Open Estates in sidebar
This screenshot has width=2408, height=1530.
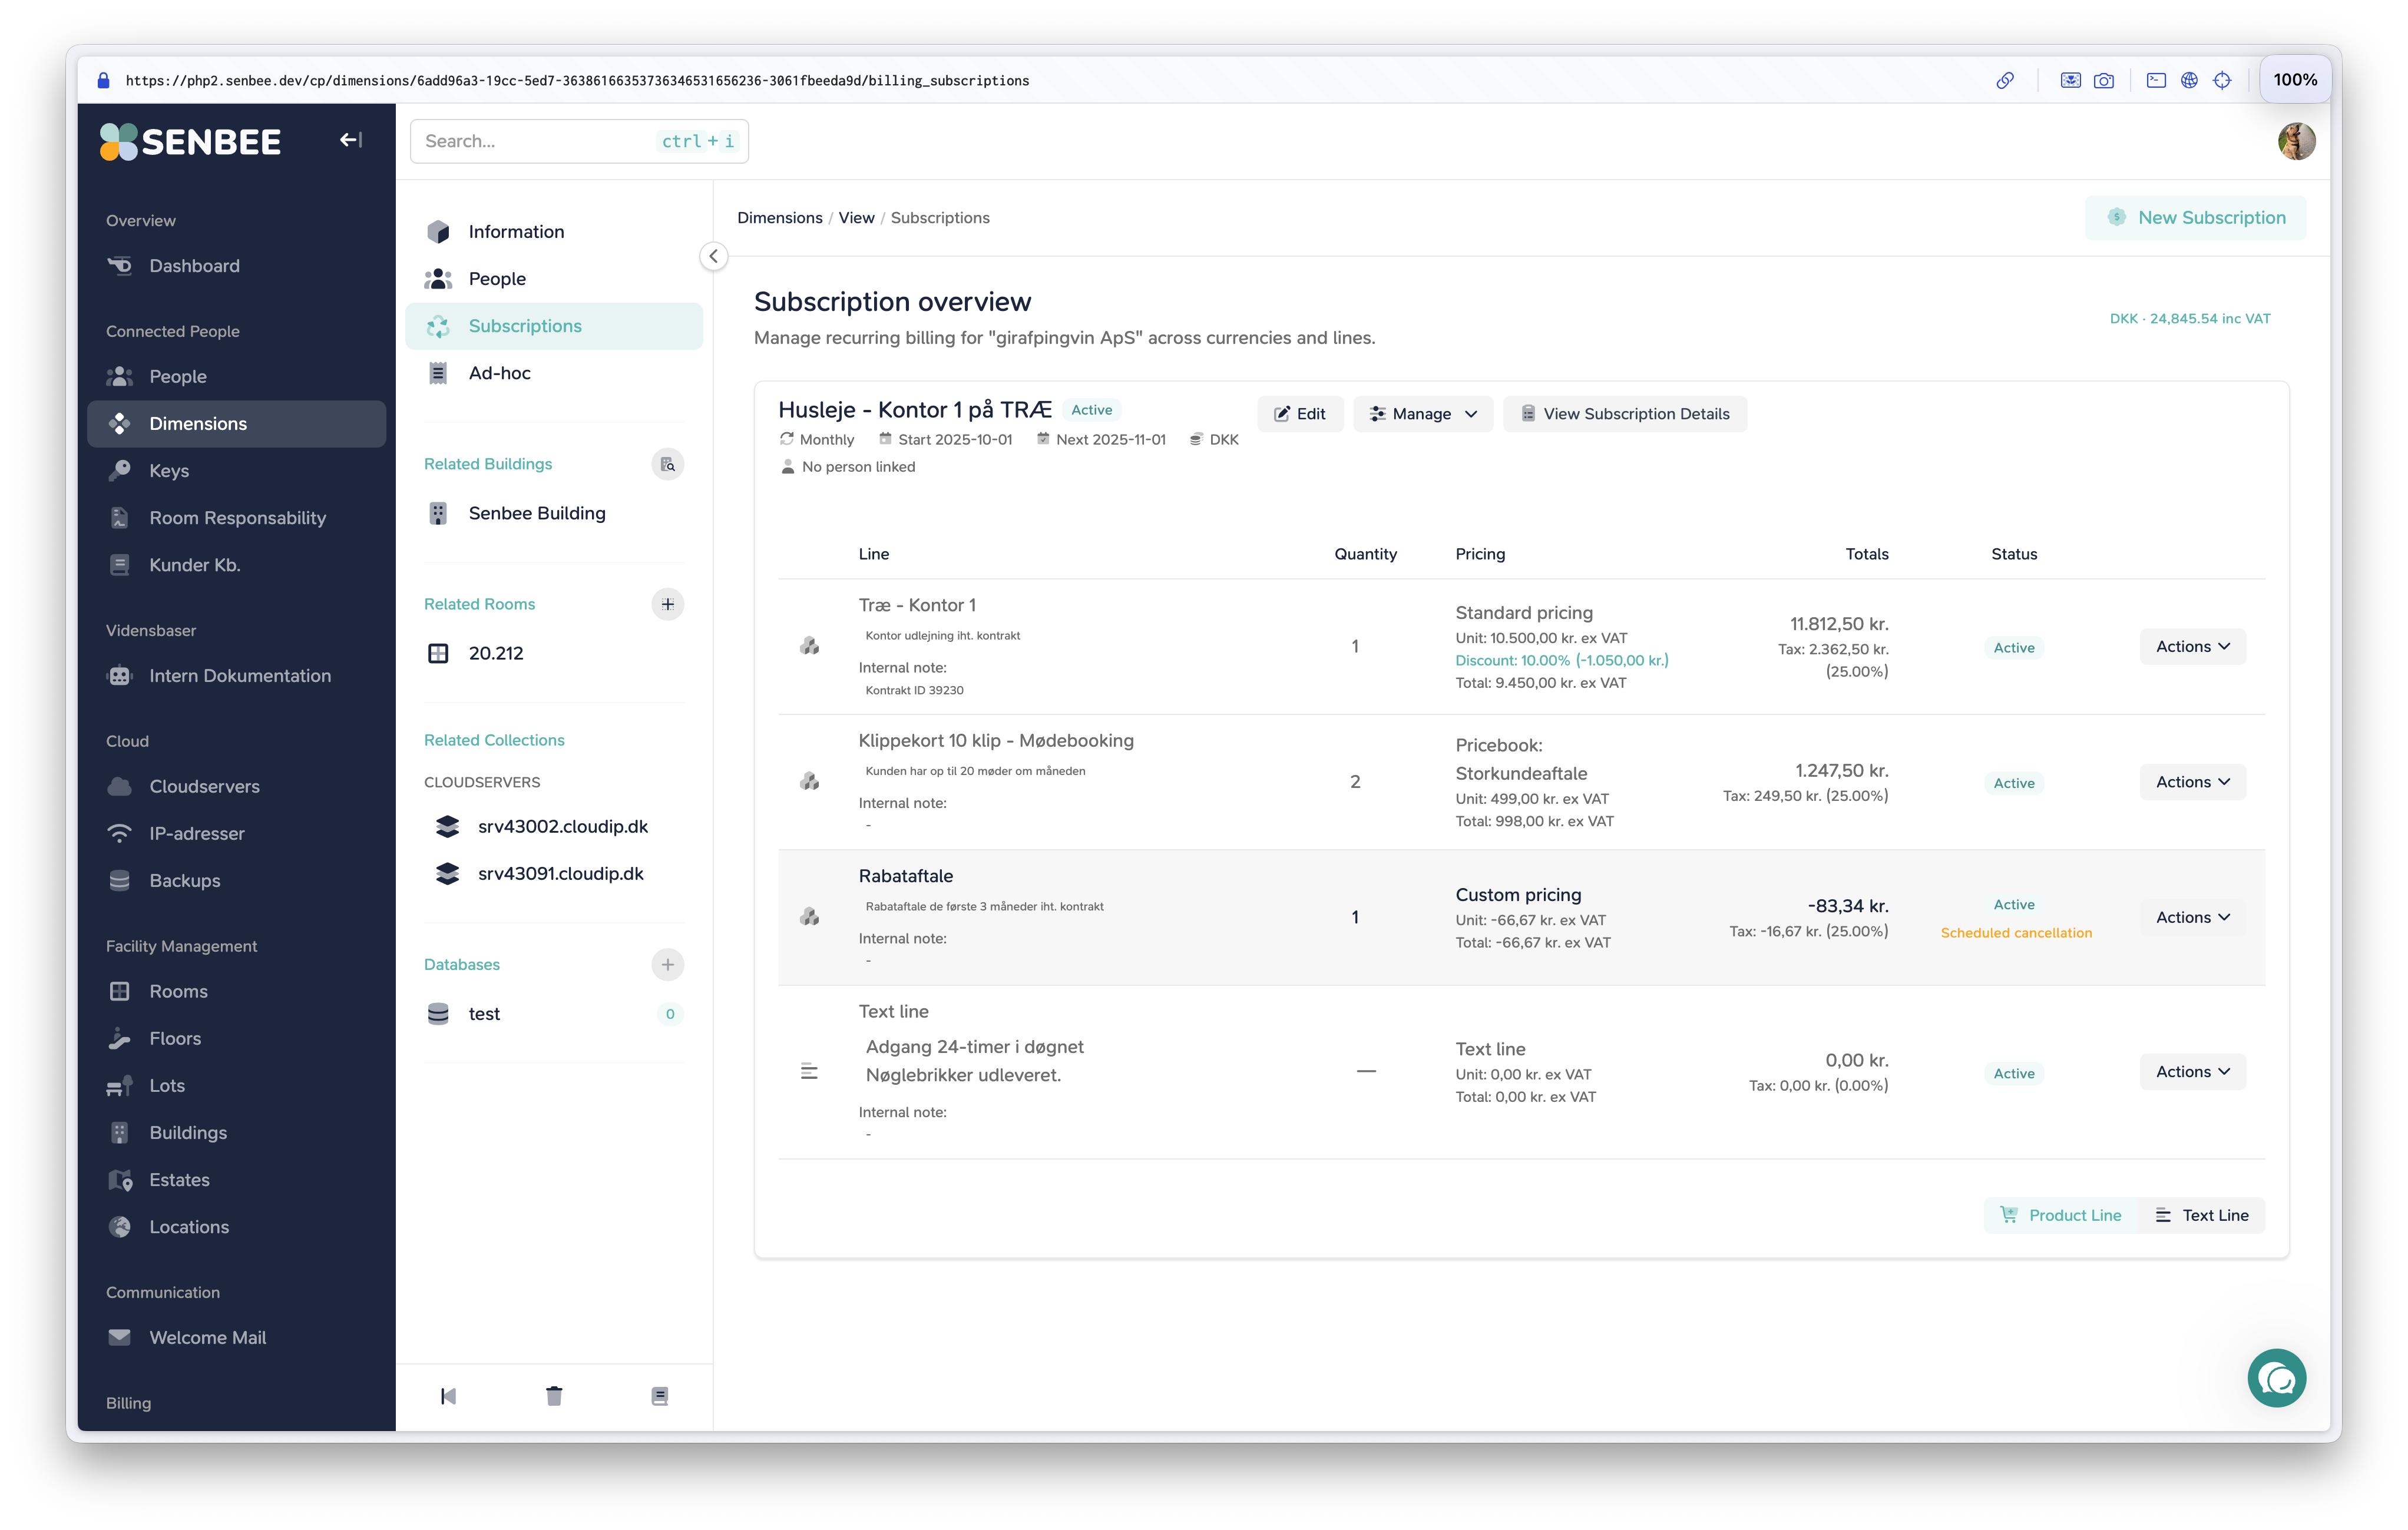pyautogui.click(x=236, y=1180)
